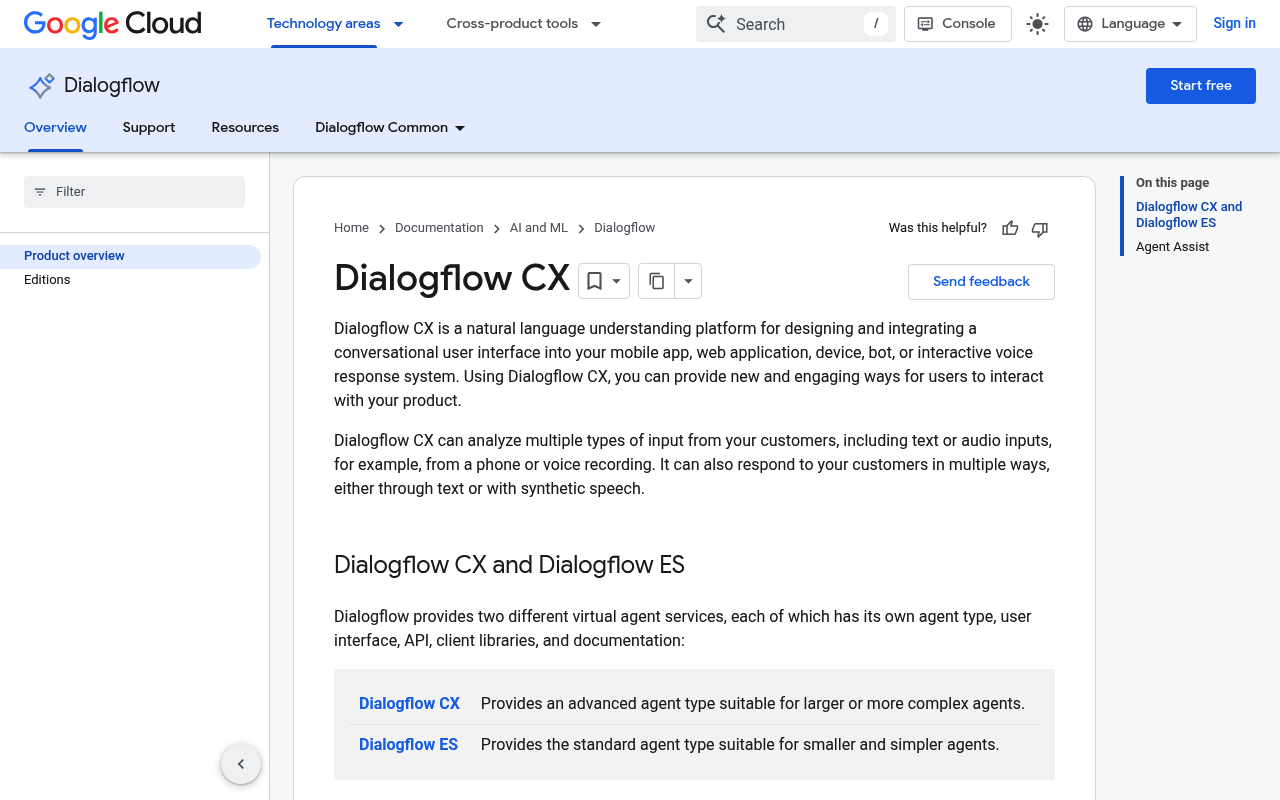Click the Start free button
1280x800 pixels.
[1201, 86]
